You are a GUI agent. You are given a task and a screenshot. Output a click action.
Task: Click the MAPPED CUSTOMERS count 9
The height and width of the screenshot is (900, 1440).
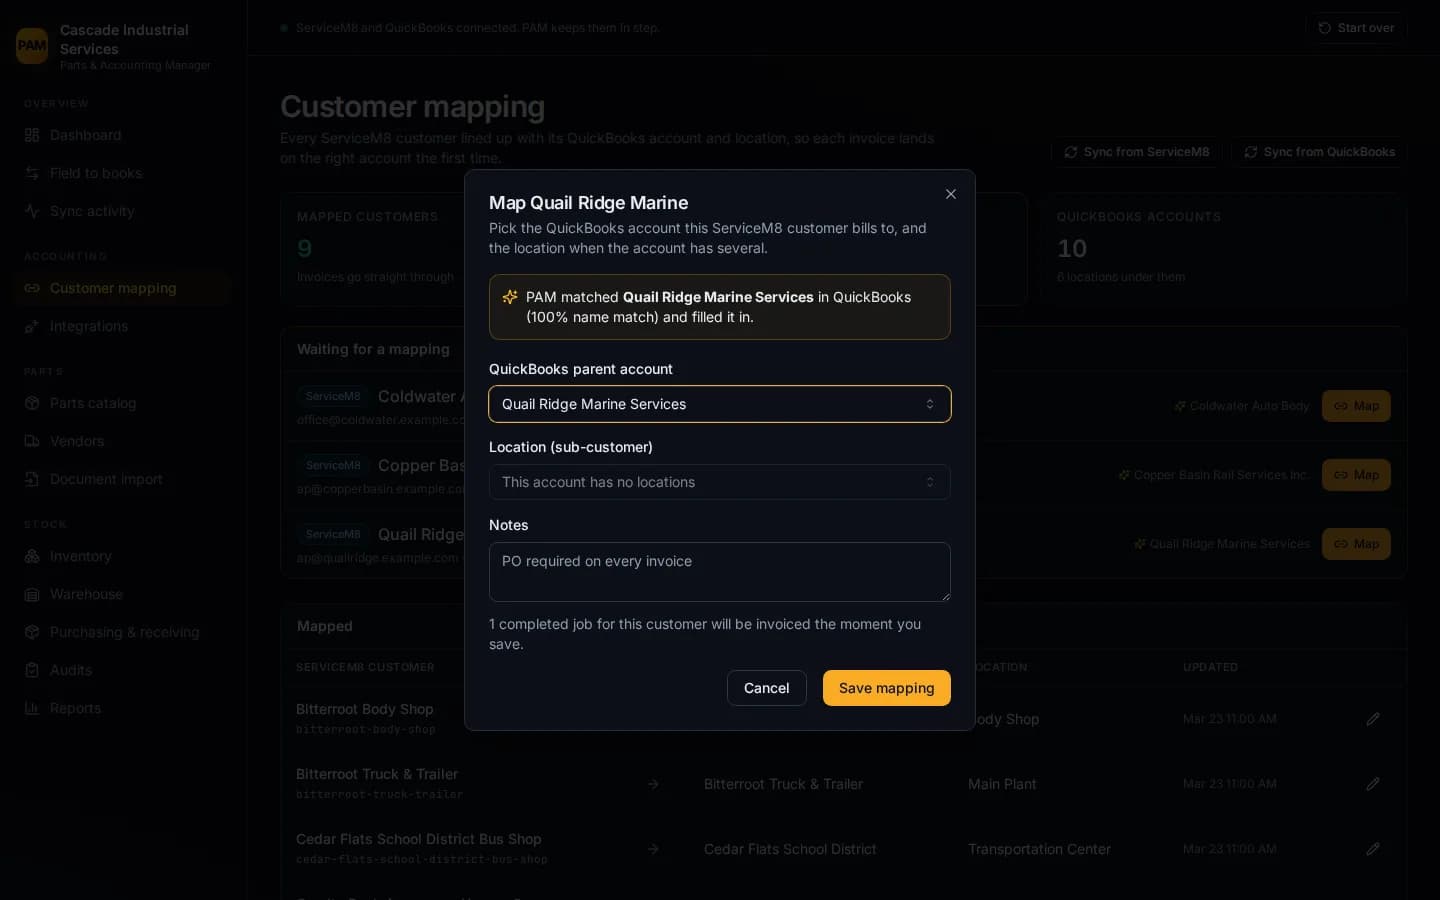point(305,248)
